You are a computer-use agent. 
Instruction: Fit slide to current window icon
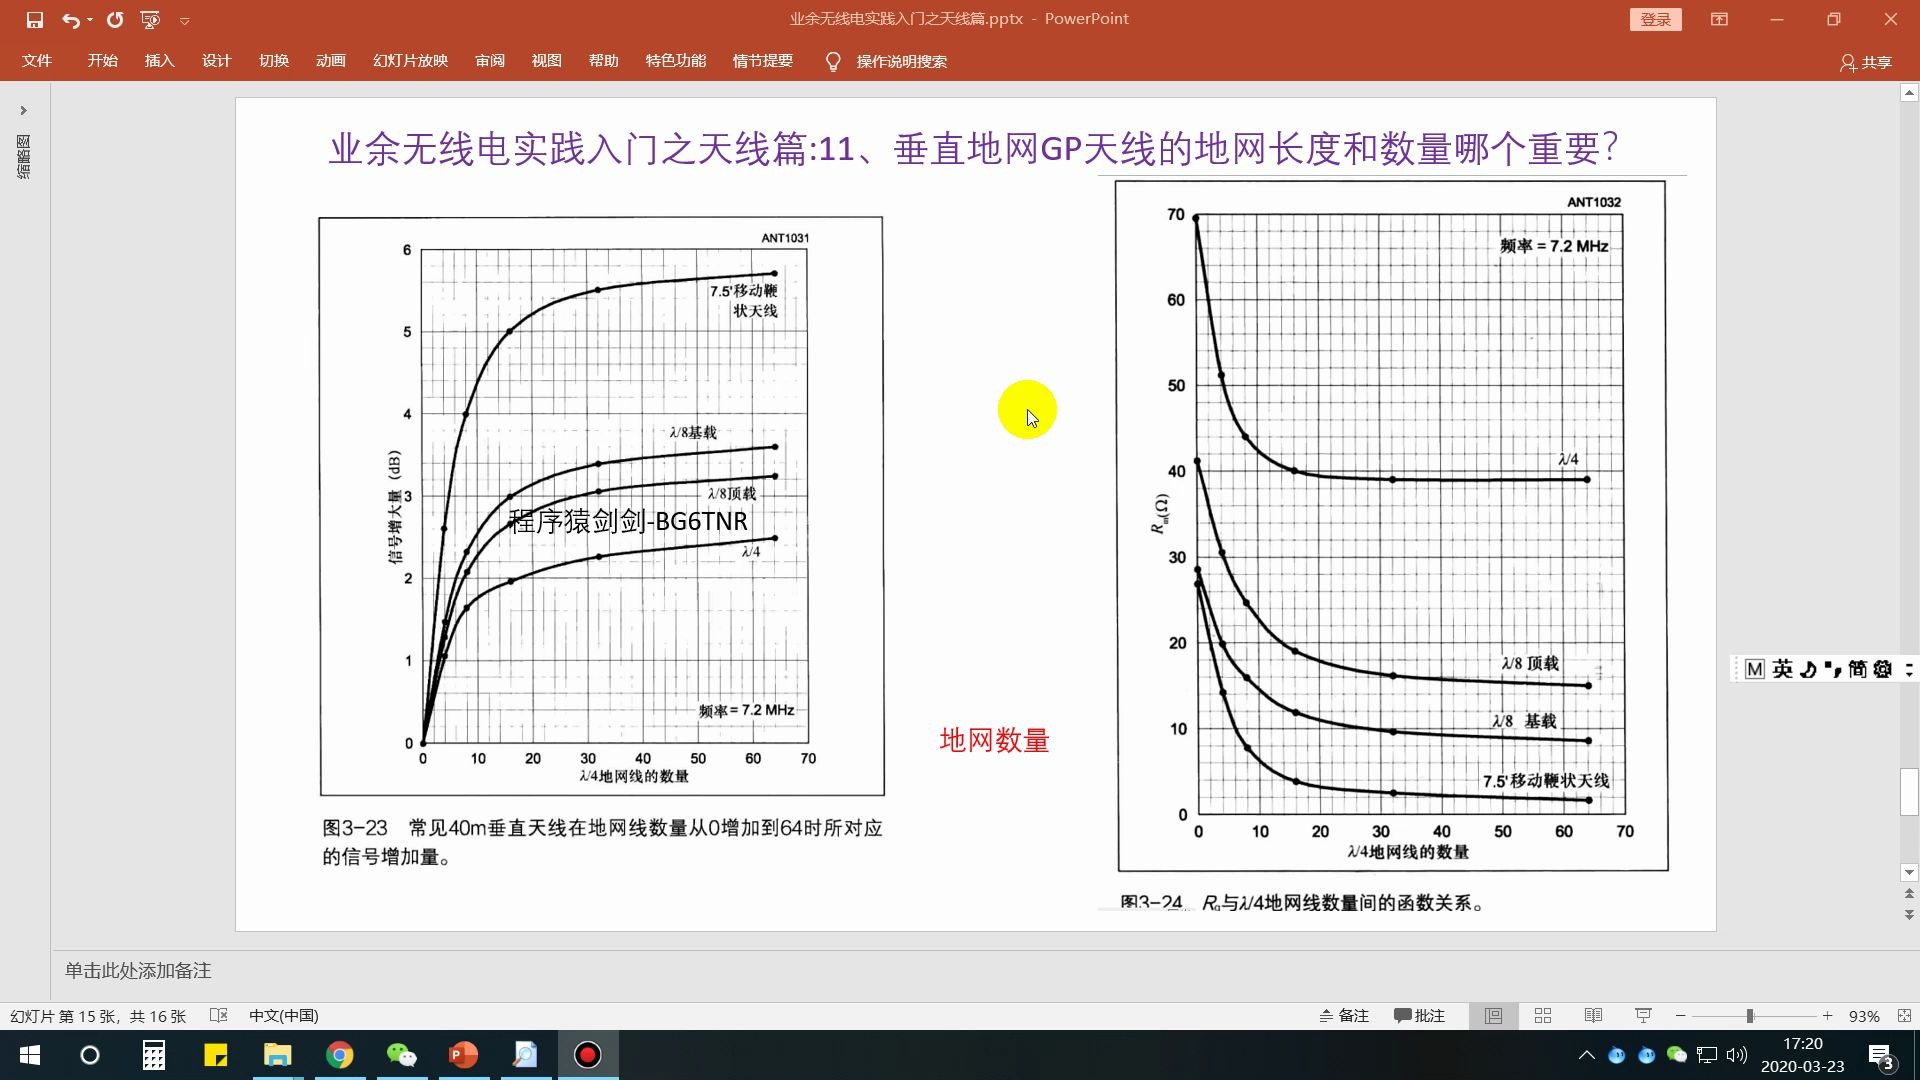pos(1904,1016)
